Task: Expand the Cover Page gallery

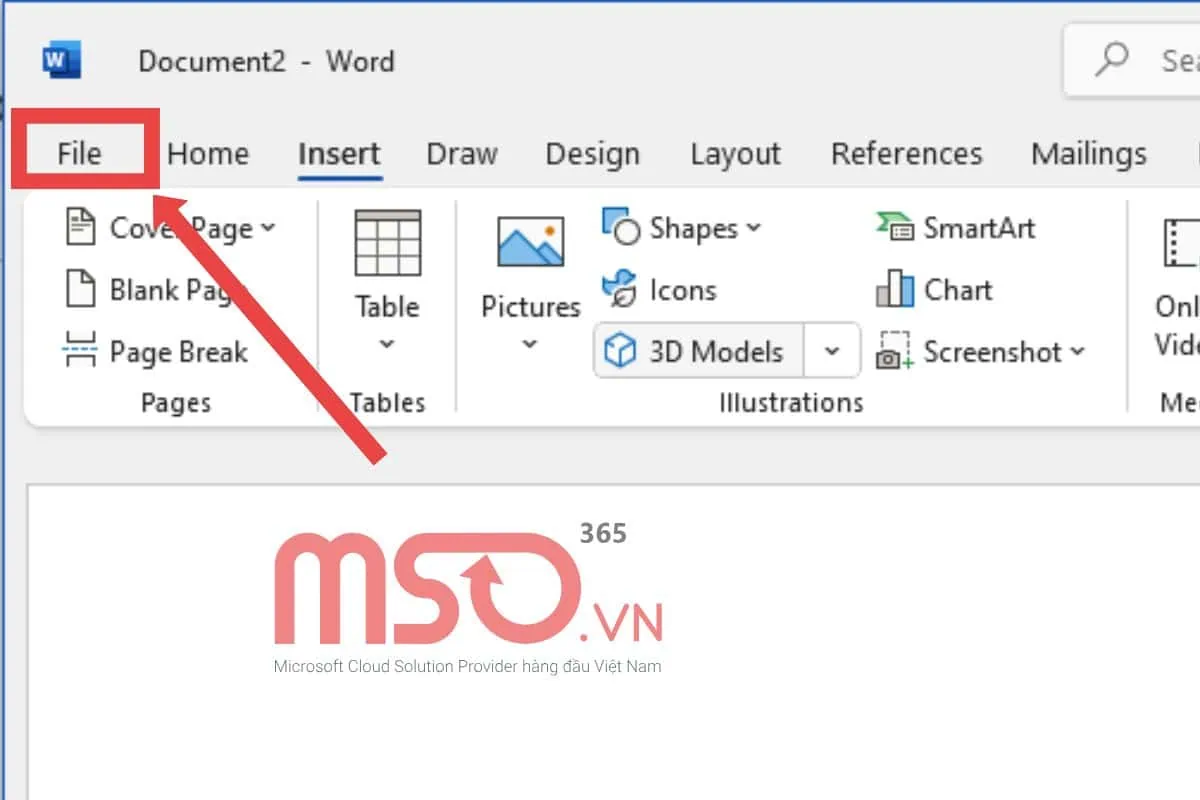Action: click(x=267, y=228)
